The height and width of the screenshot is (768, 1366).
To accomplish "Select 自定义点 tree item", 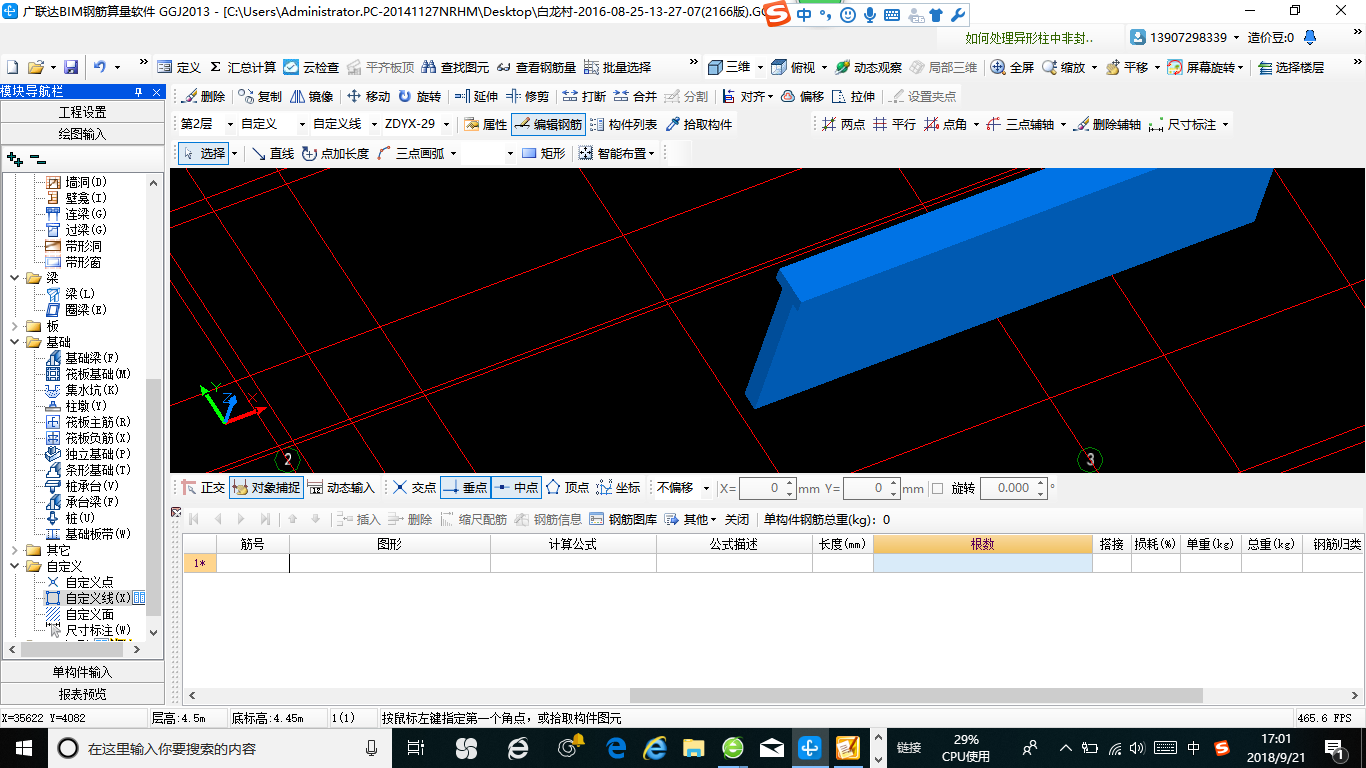I will [89, 582].
